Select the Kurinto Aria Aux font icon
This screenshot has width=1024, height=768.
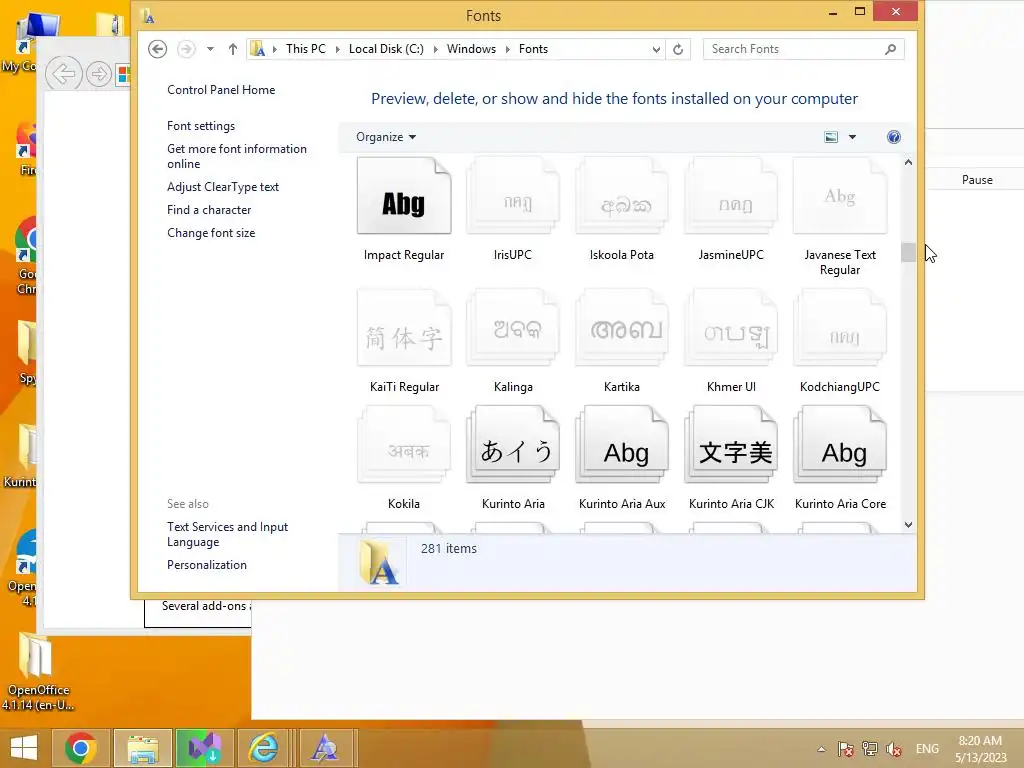pos(622,445)
